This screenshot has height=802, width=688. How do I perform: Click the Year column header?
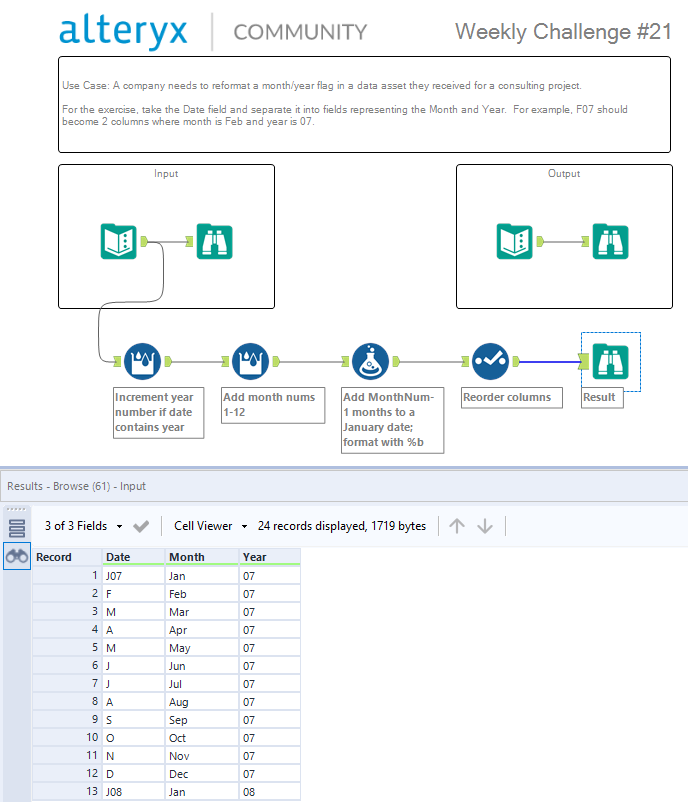270,557
